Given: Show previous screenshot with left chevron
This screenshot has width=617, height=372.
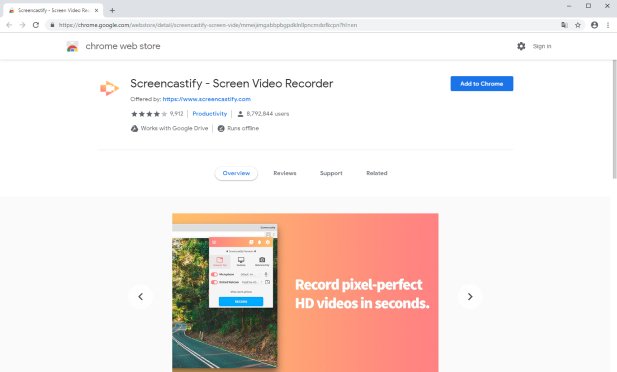Looking at the screenshot, I should [140, 296].
